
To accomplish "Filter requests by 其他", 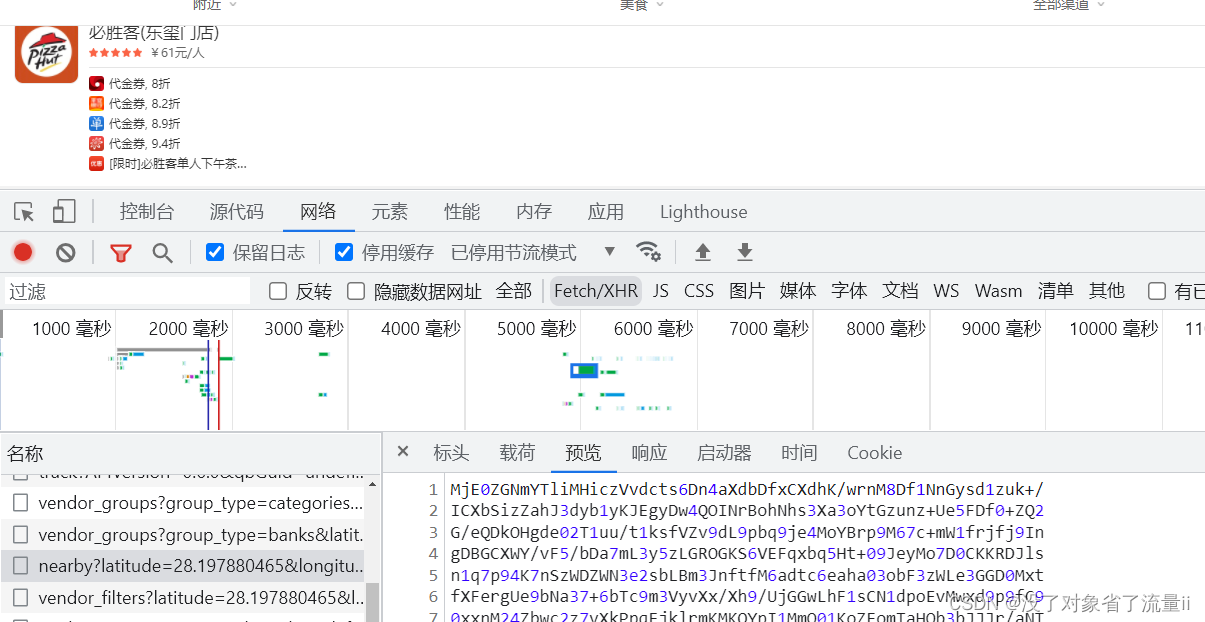I will [1107, 291].
